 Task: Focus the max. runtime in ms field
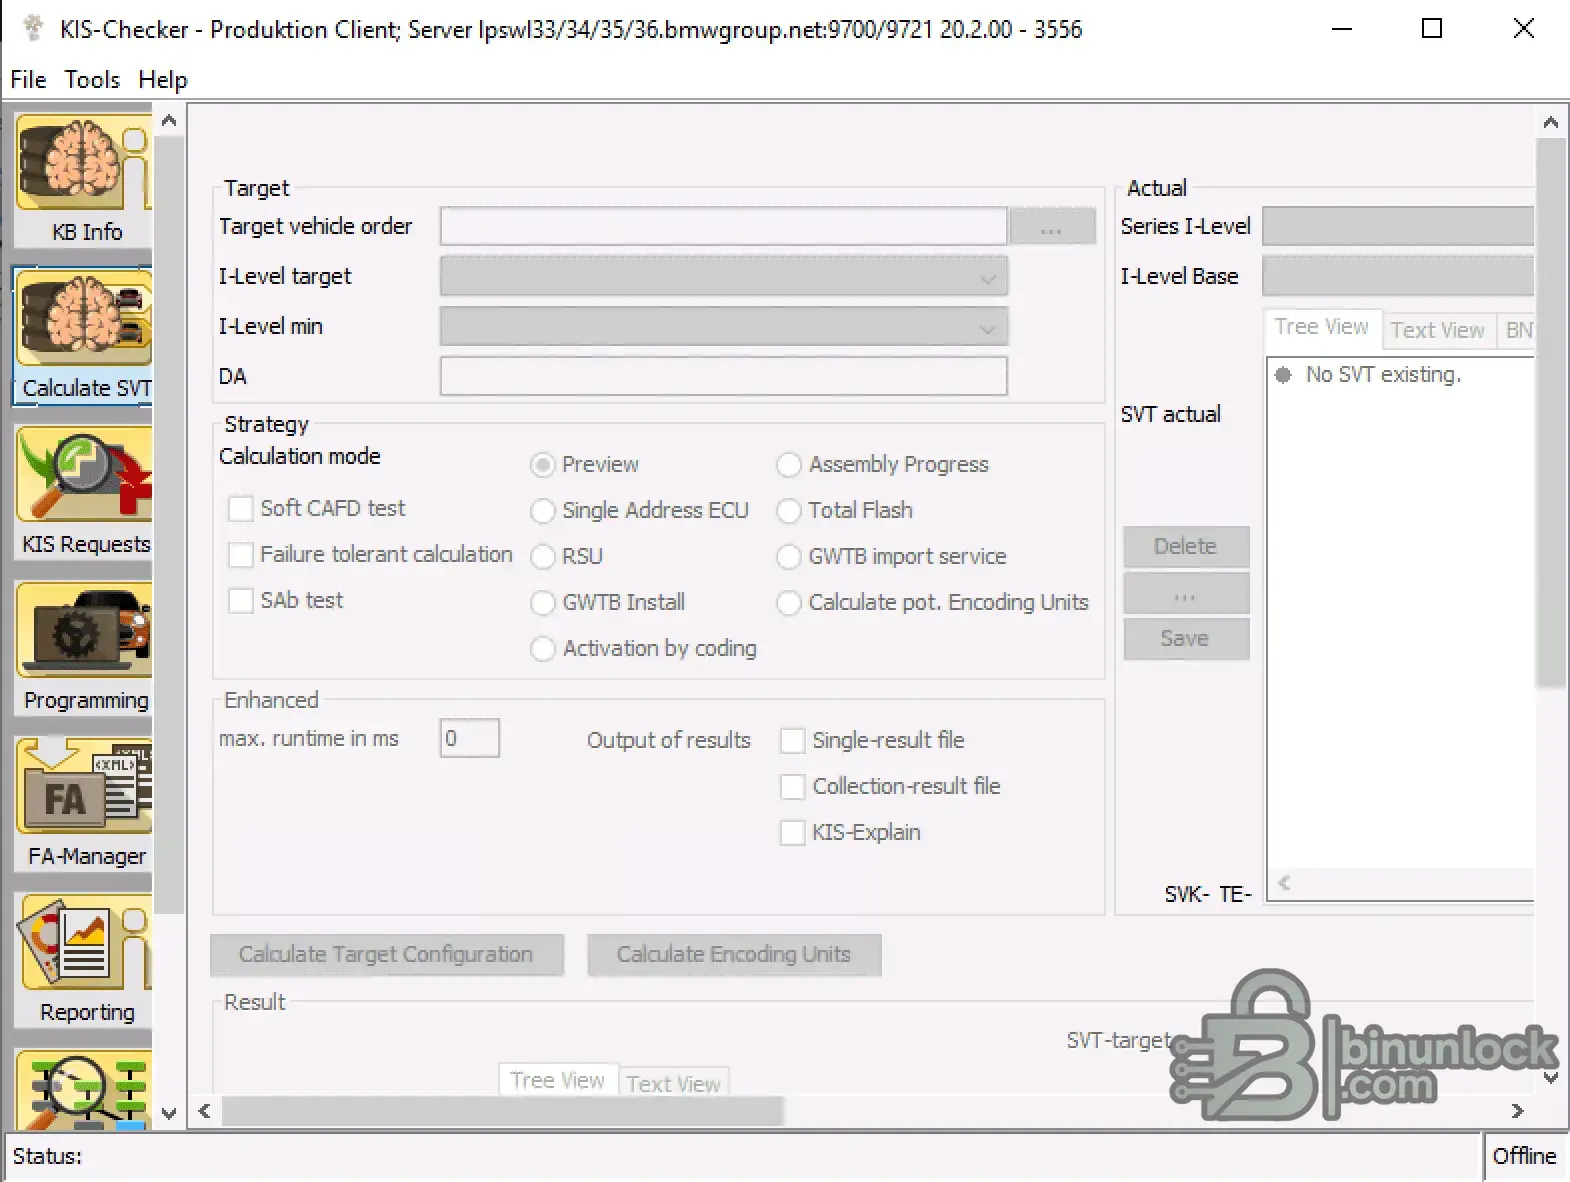(469, 738)
